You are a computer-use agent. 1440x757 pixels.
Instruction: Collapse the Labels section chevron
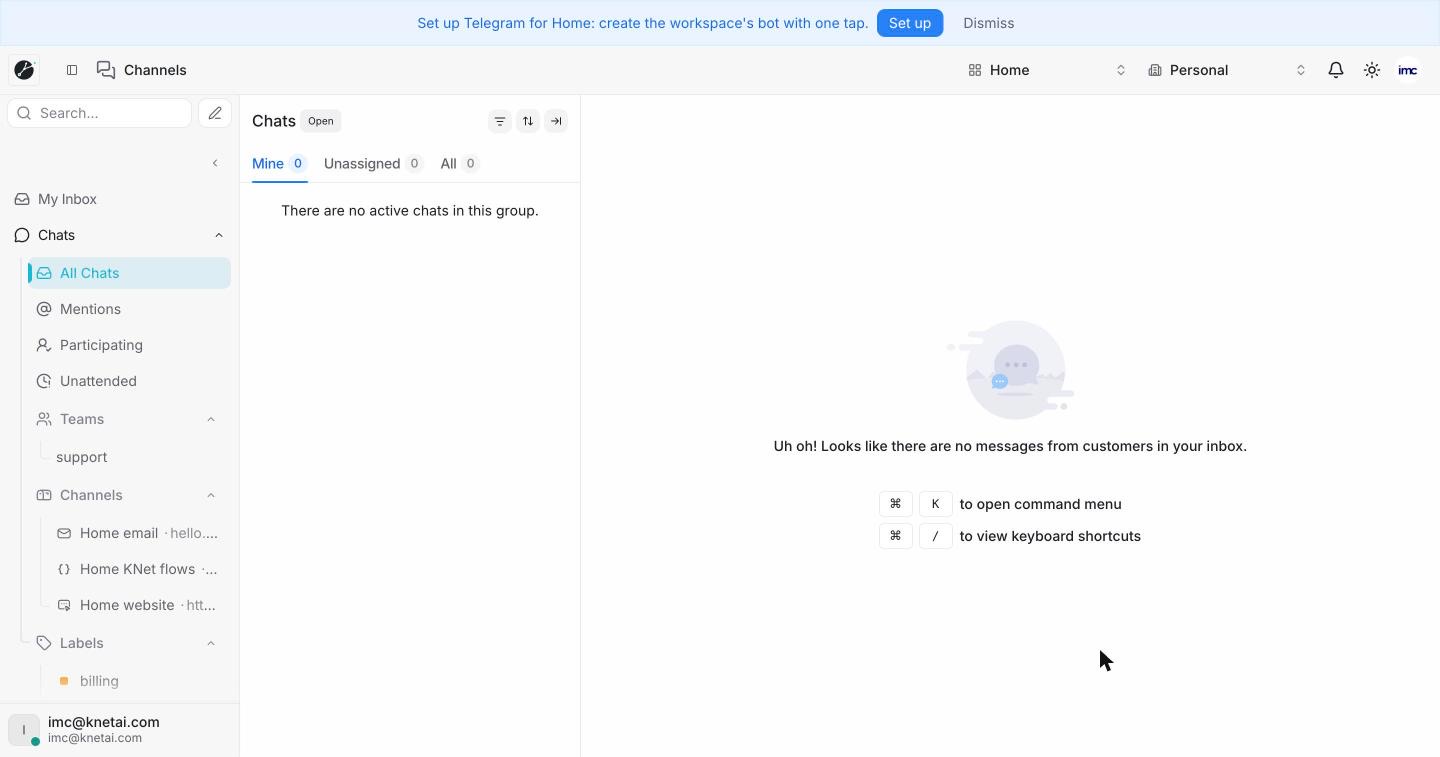pyautogui.click(x=211, y=643)
